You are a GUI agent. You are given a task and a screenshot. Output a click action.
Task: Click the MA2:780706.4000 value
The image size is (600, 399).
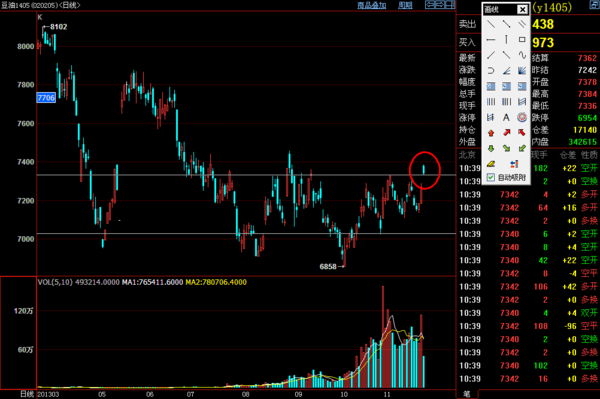pyautogui.click(x=216, y=282)
